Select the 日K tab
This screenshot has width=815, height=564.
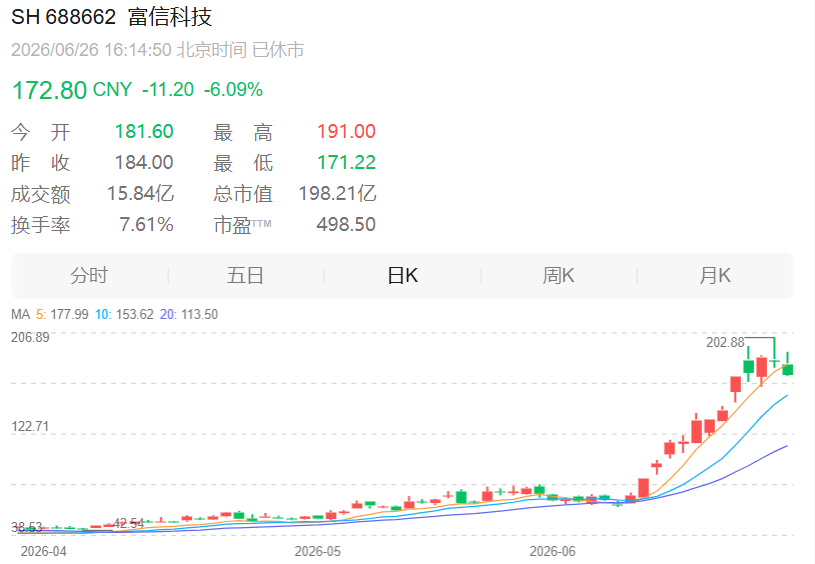click(x=403, y=276)
